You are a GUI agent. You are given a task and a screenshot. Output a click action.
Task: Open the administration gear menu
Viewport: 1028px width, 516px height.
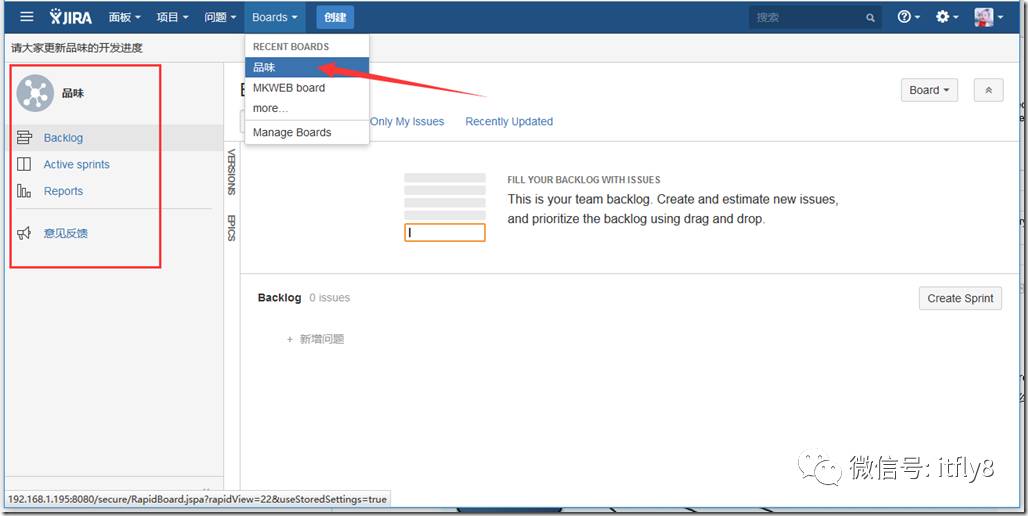click(947, 18)
